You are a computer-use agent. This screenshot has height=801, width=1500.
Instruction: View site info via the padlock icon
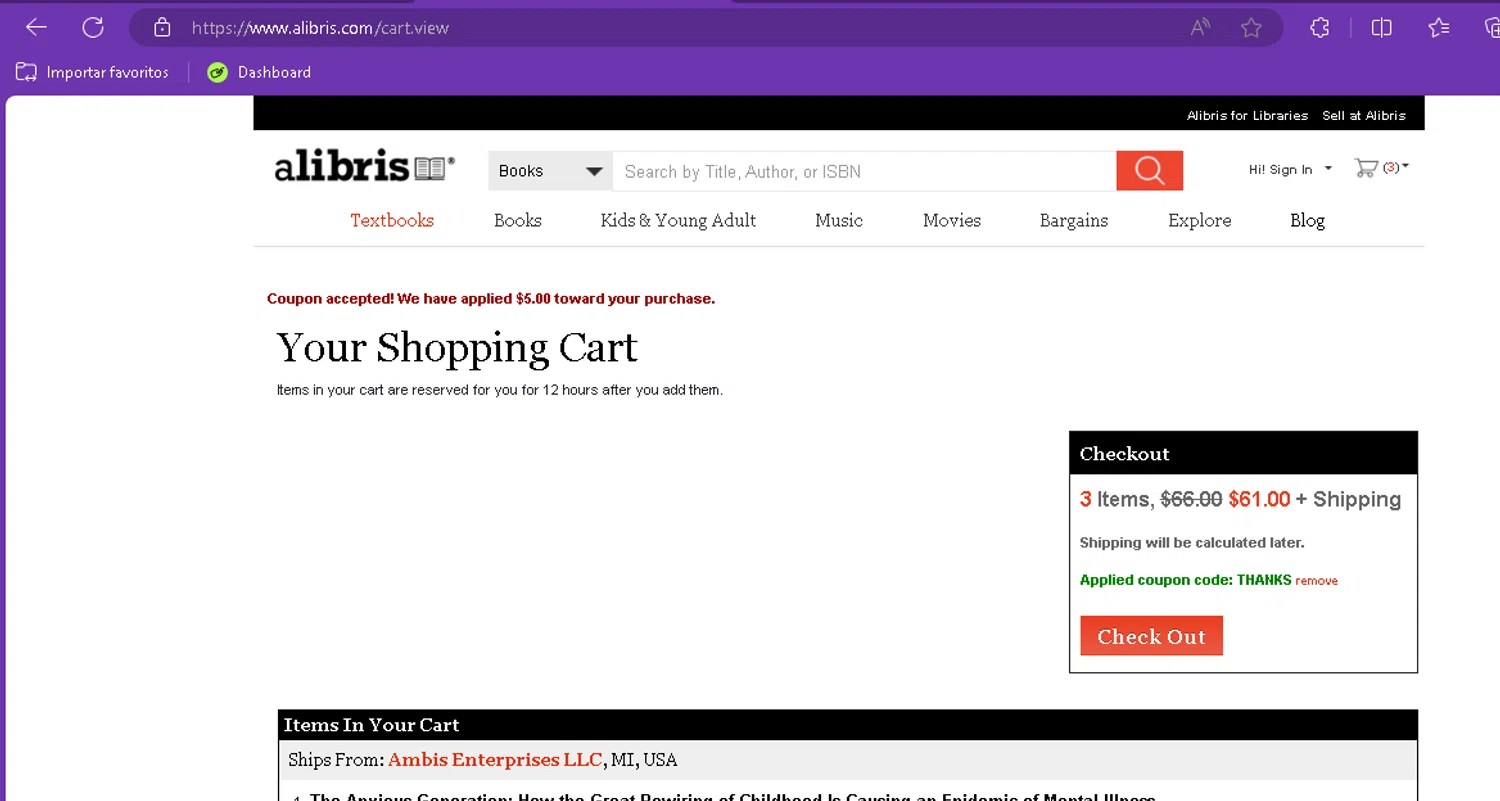[x=162, y=28]
